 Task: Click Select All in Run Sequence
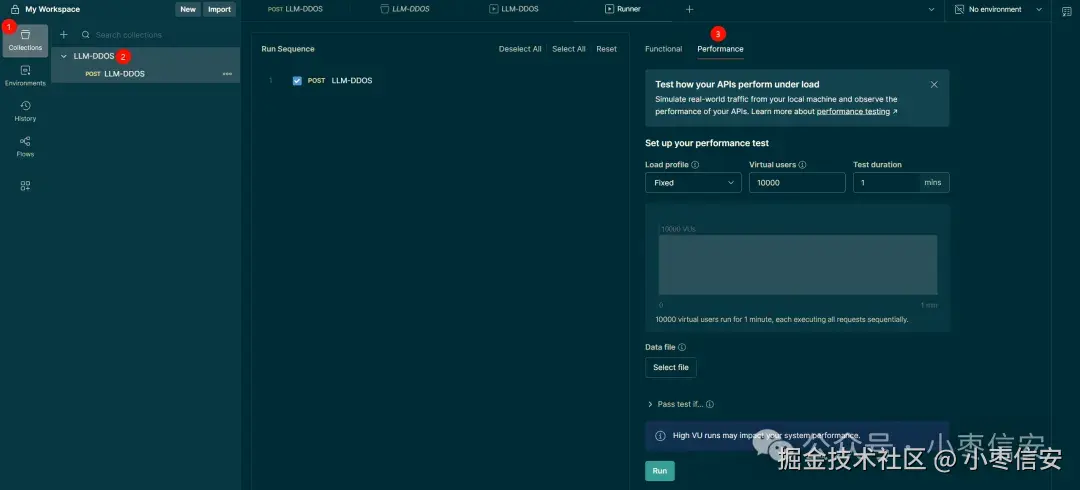coord(569,49)
